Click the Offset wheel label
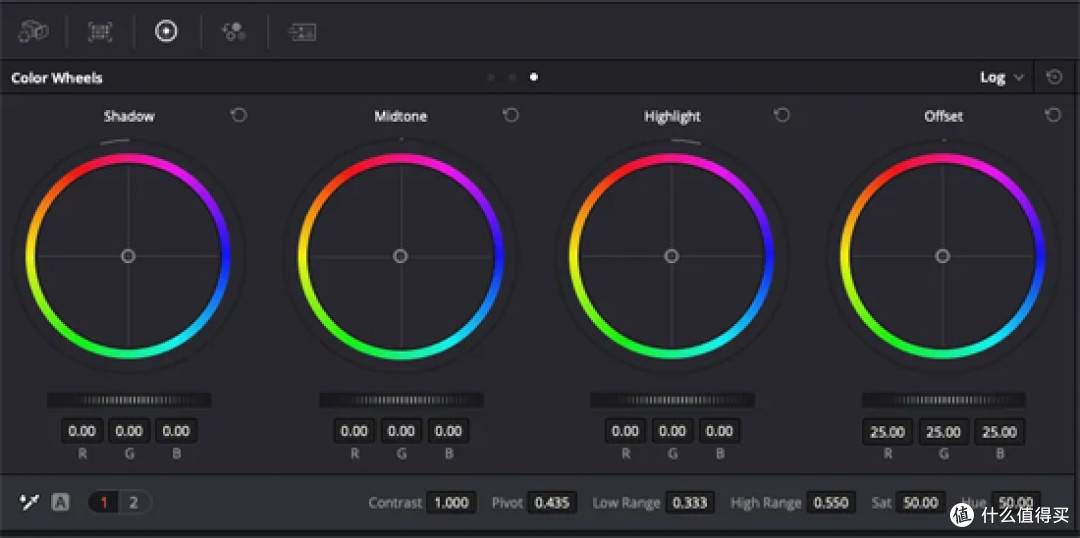This screenshot has height=538, width=1080. click(944, 116)
